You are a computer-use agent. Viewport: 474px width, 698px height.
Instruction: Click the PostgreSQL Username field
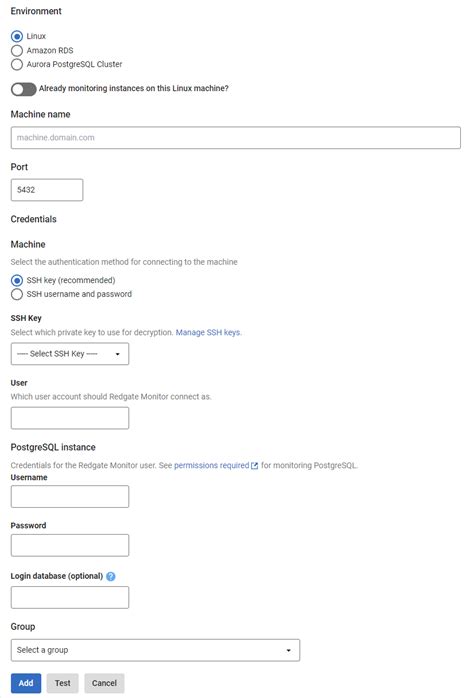pyautogui.click(x=70, y=496)
